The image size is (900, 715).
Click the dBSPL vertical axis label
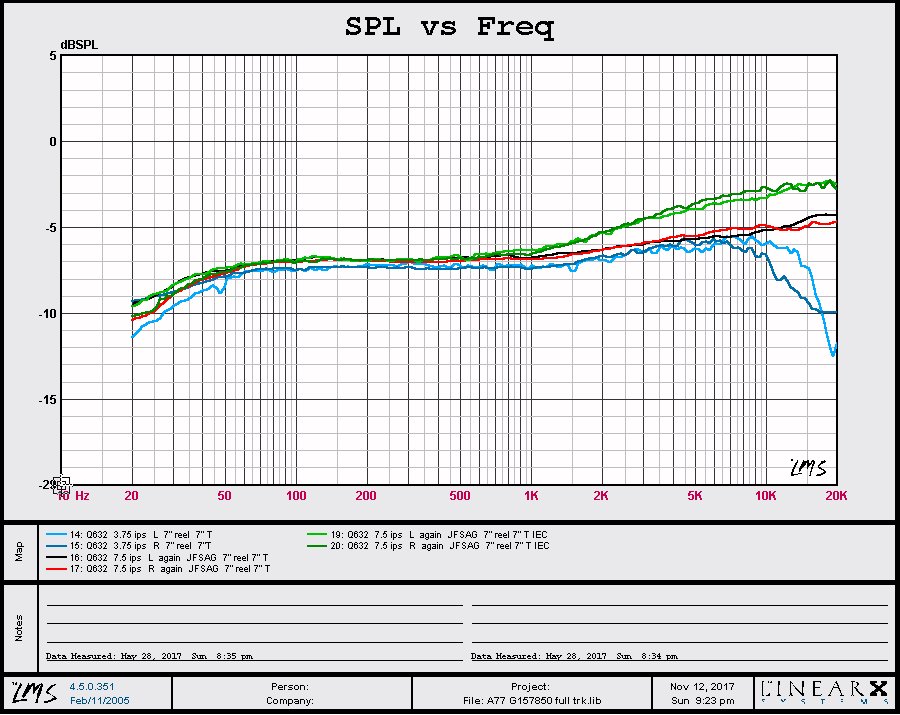tap(78, 45)
